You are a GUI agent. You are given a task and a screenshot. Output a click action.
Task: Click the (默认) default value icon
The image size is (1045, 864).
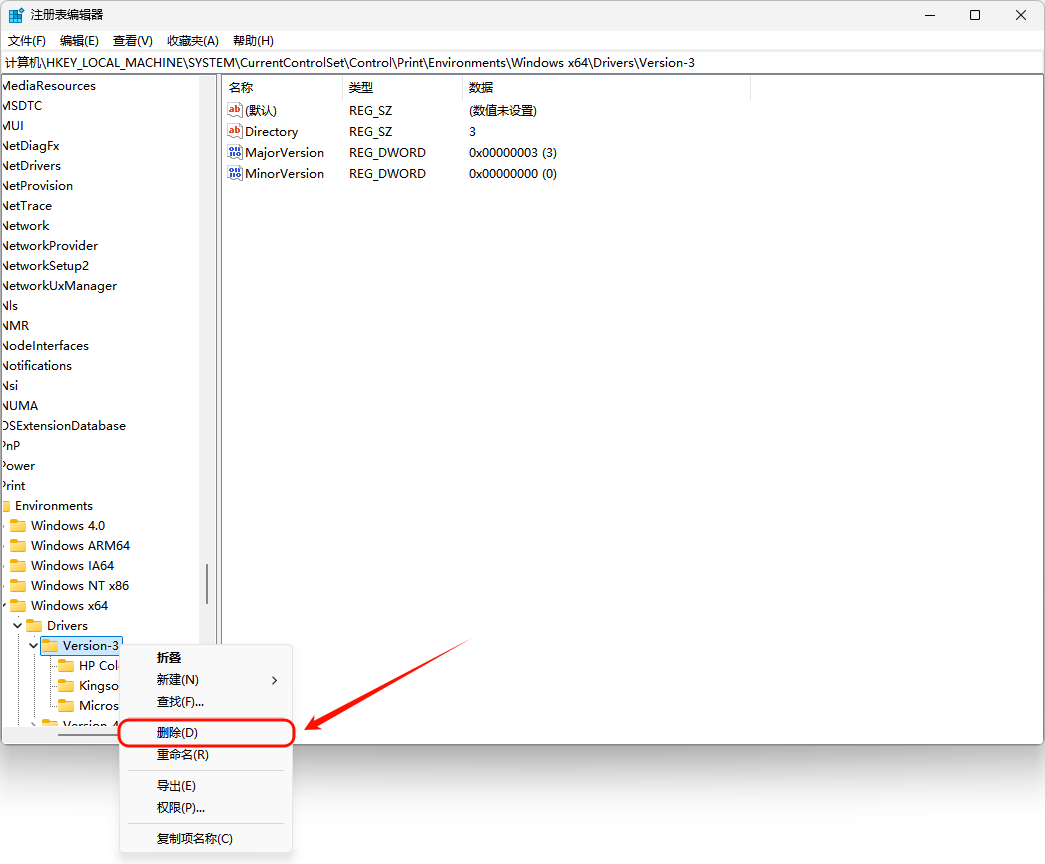click(x=235, y=110)
